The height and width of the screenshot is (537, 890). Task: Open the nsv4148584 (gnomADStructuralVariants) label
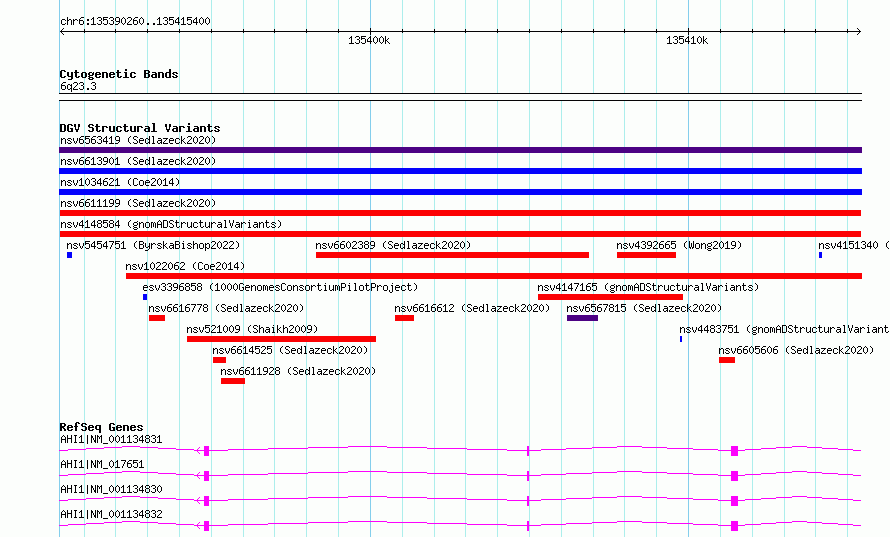click(171, 224)
